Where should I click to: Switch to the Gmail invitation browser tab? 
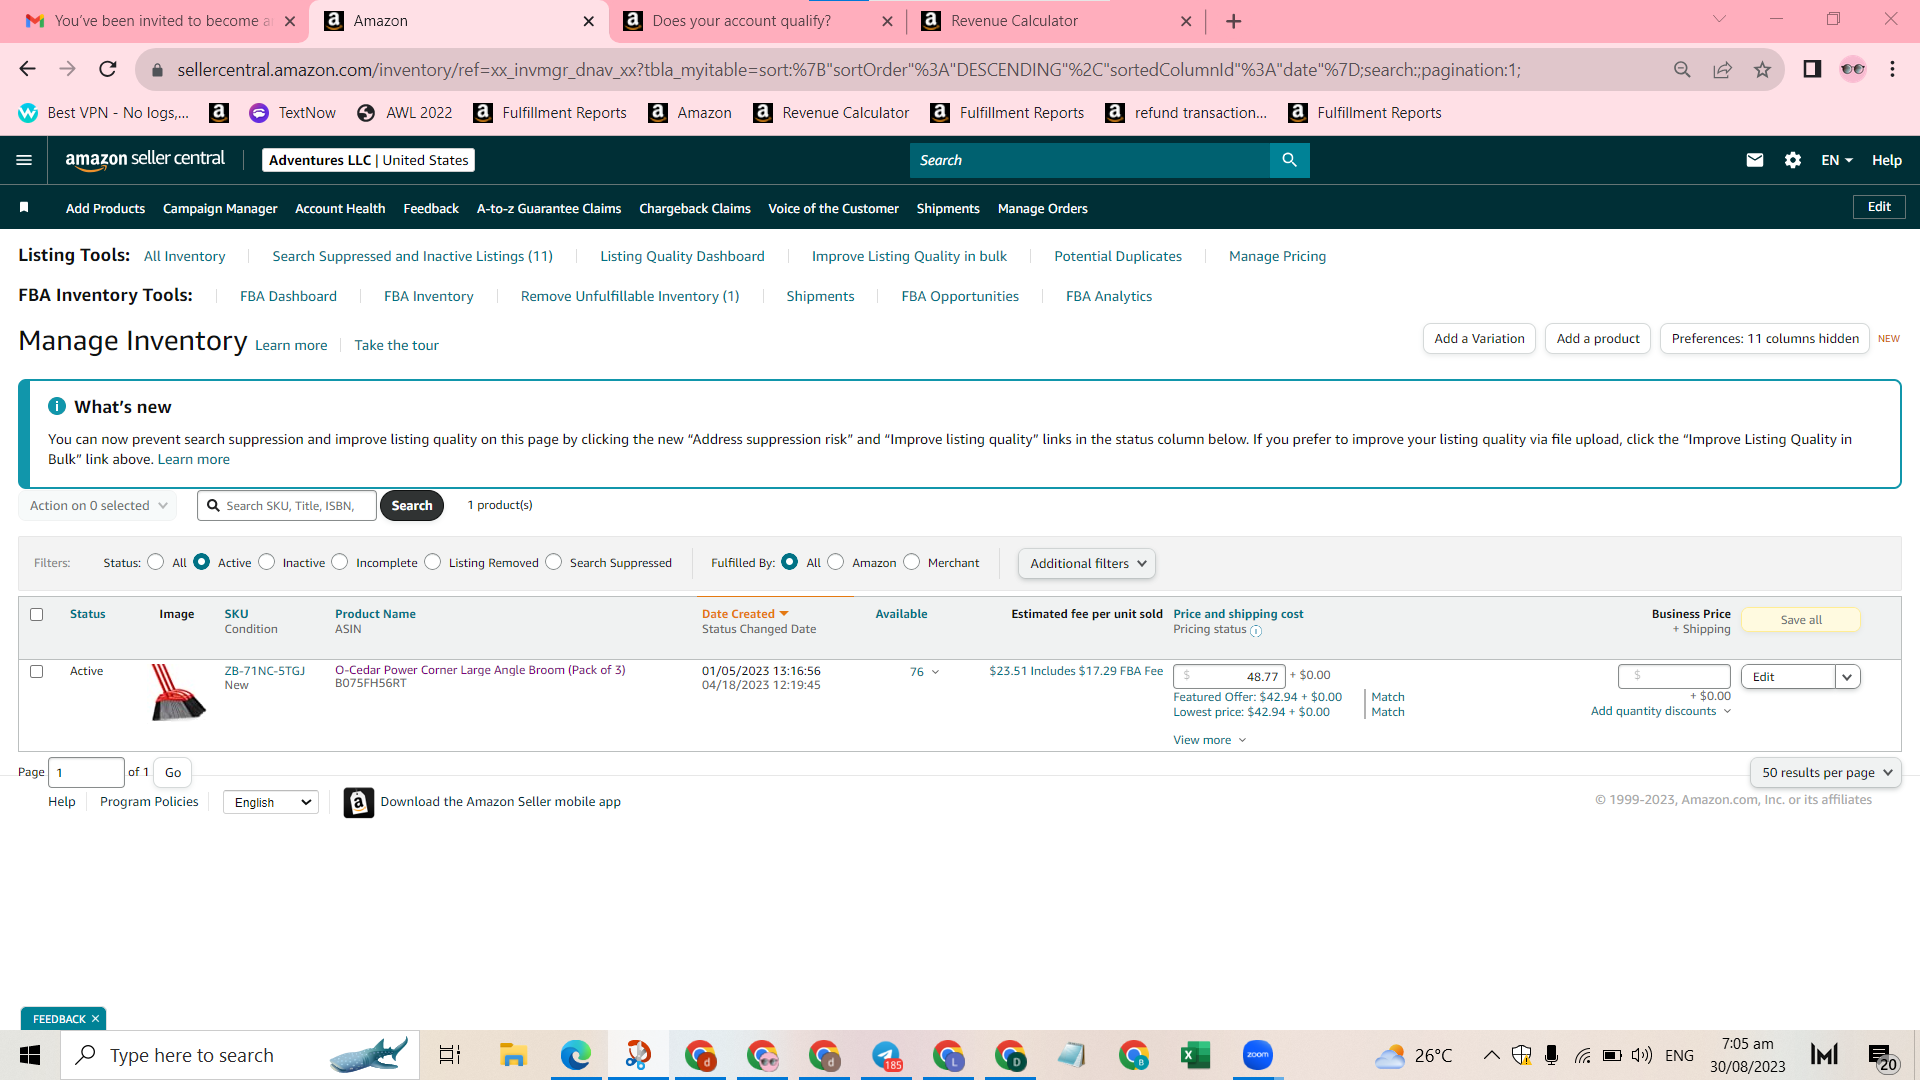(160, 21)
